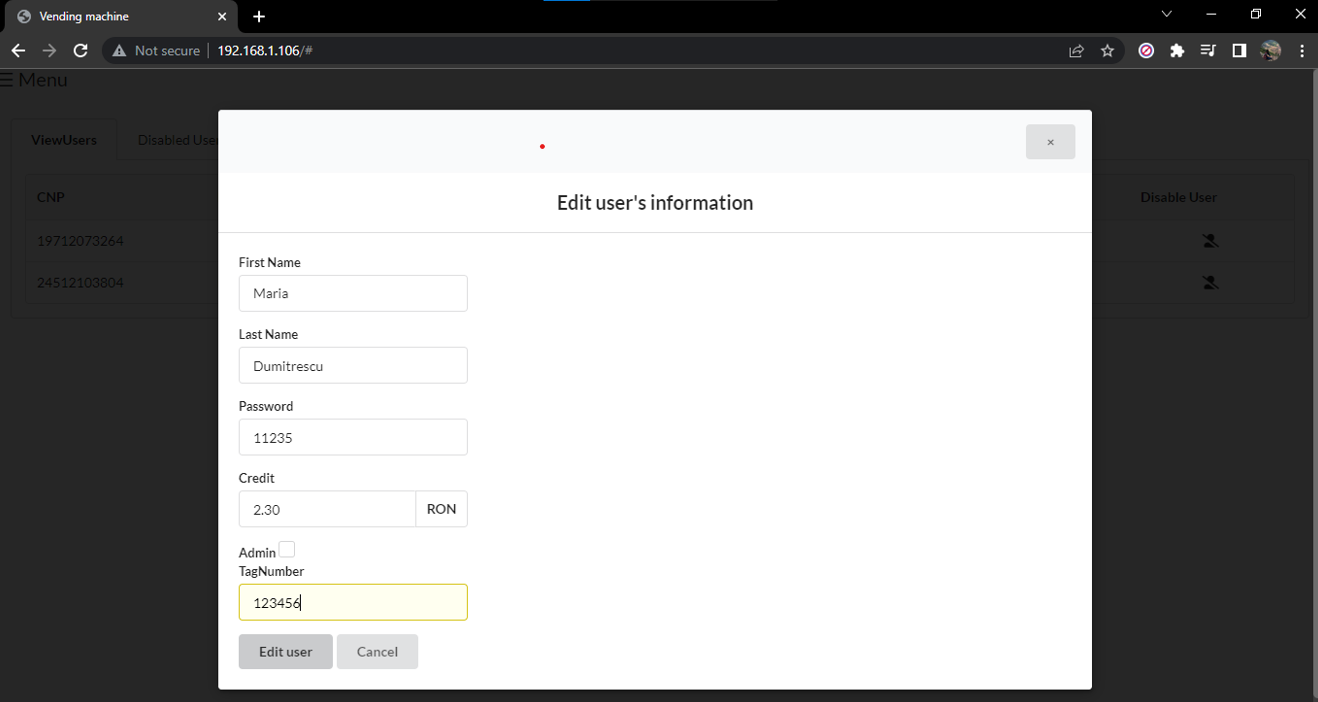Disable user with CNP 24512103804
The image size is (1318, 702).
[1210, 283]
